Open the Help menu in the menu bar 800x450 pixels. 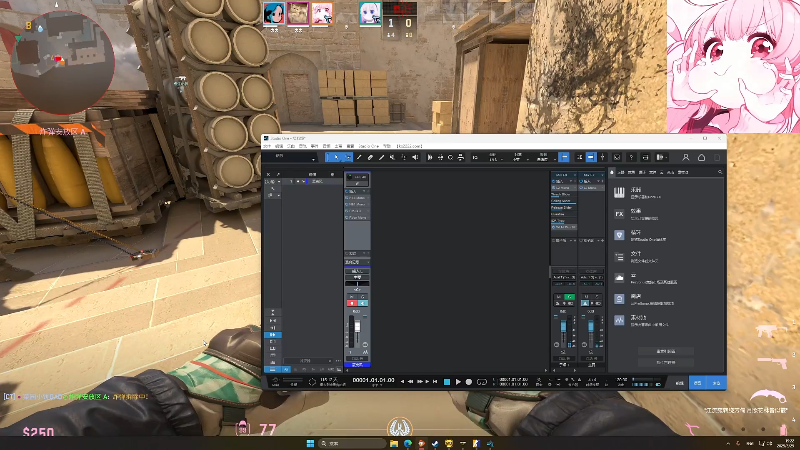click(x=387, y=146)
